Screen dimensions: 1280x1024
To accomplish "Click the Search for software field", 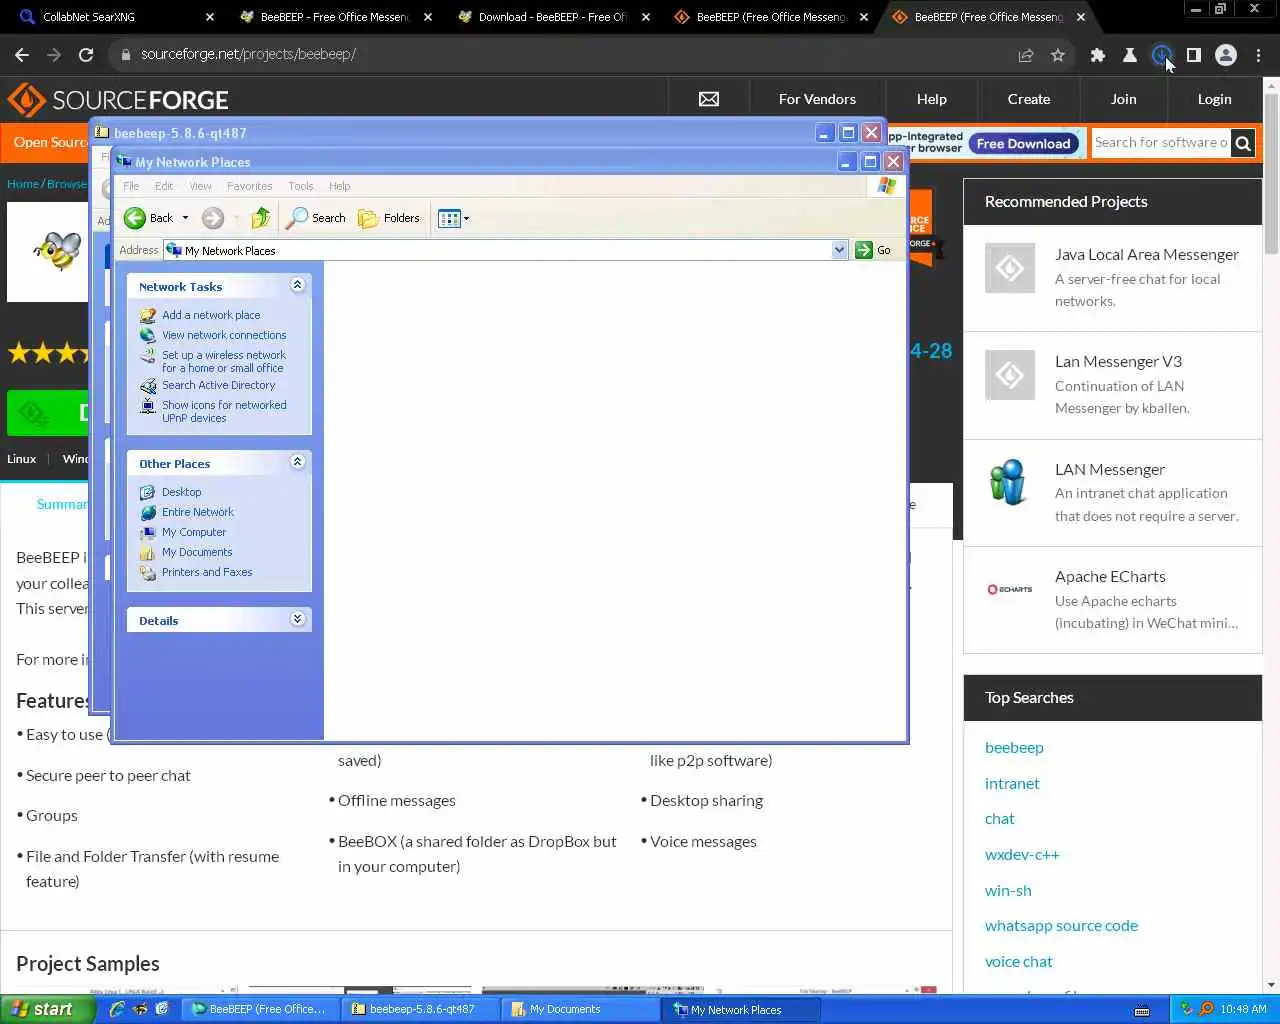I will coord(1161,143).
